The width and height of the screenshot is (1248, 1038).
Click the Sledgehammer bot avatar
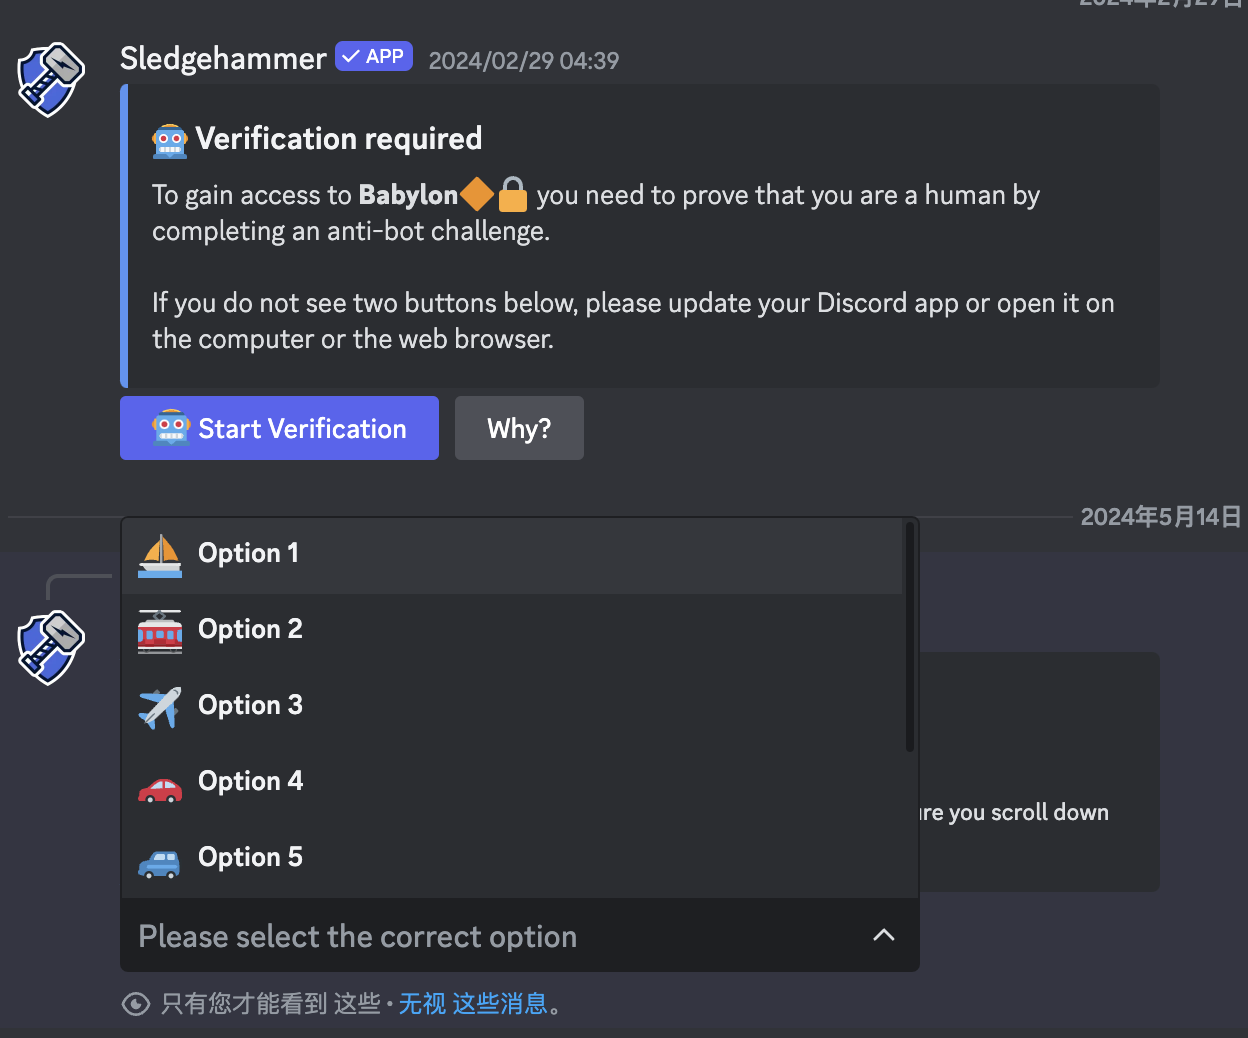click(x=50, y=80)
